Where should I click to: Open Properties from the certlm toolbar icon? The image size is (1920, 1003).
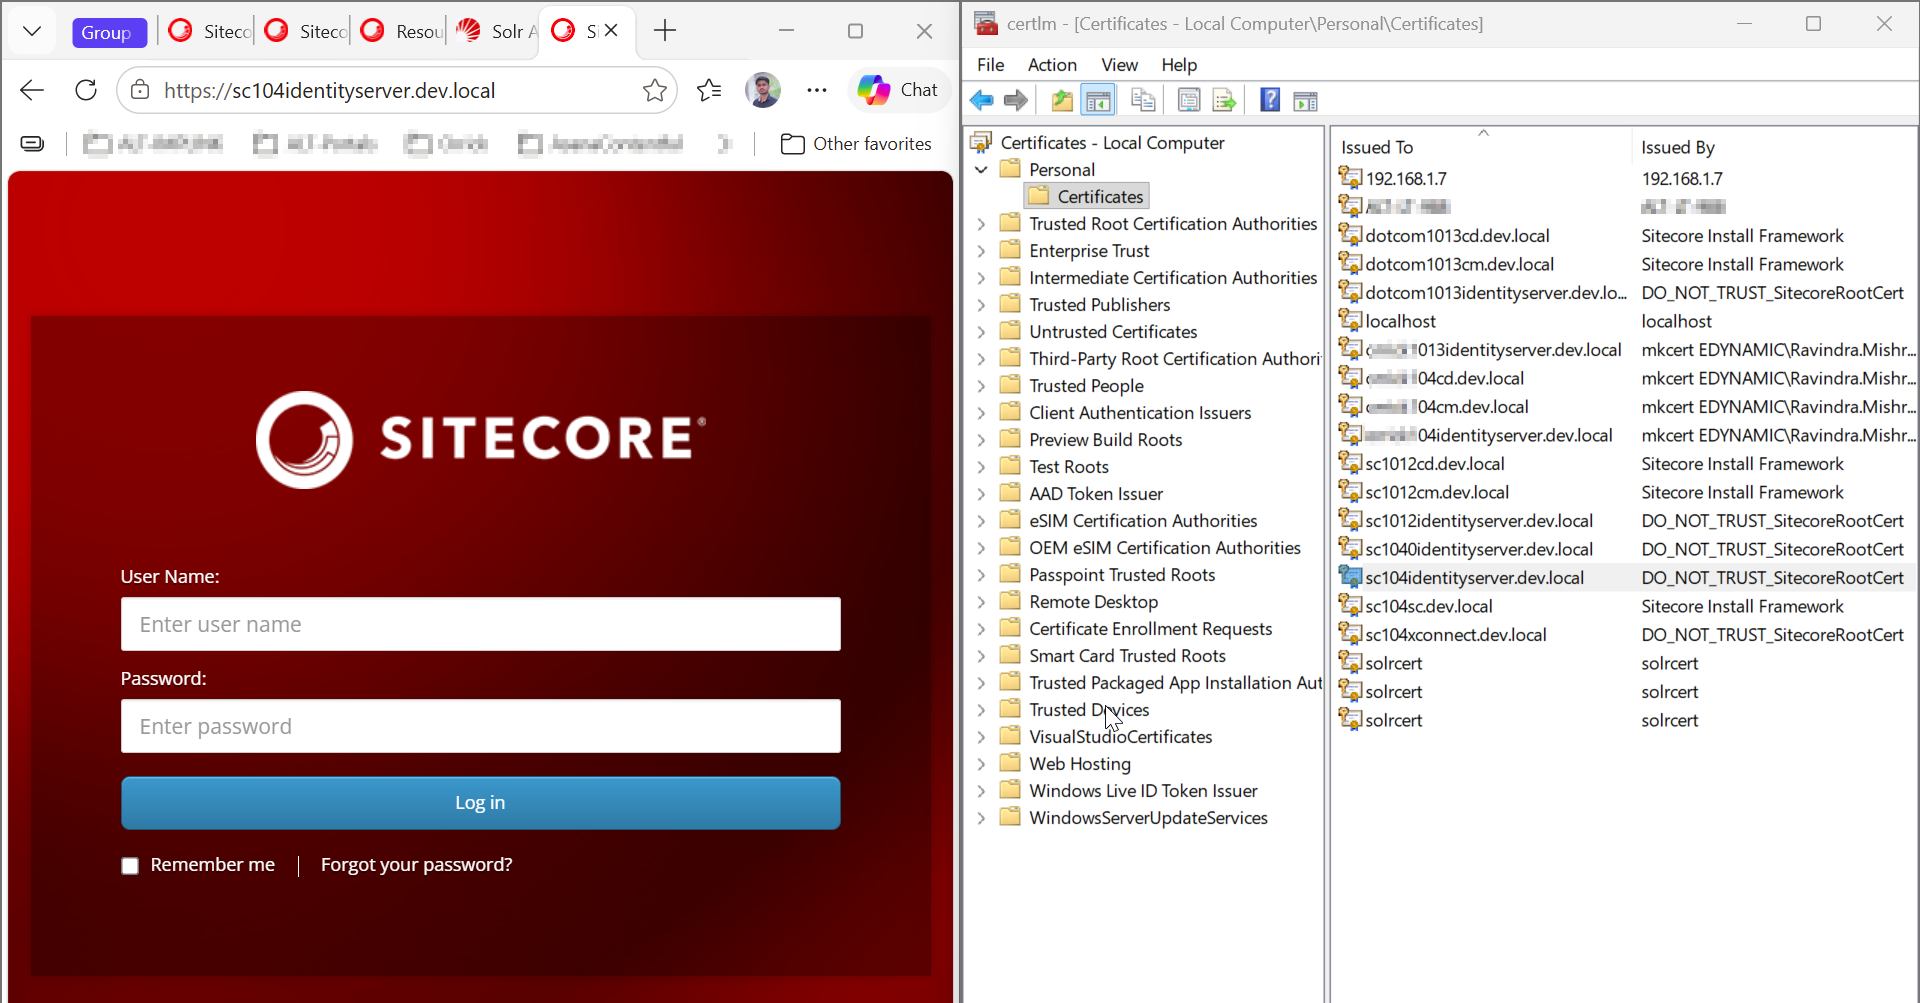pyautogui.click(x=1189, y=100)
